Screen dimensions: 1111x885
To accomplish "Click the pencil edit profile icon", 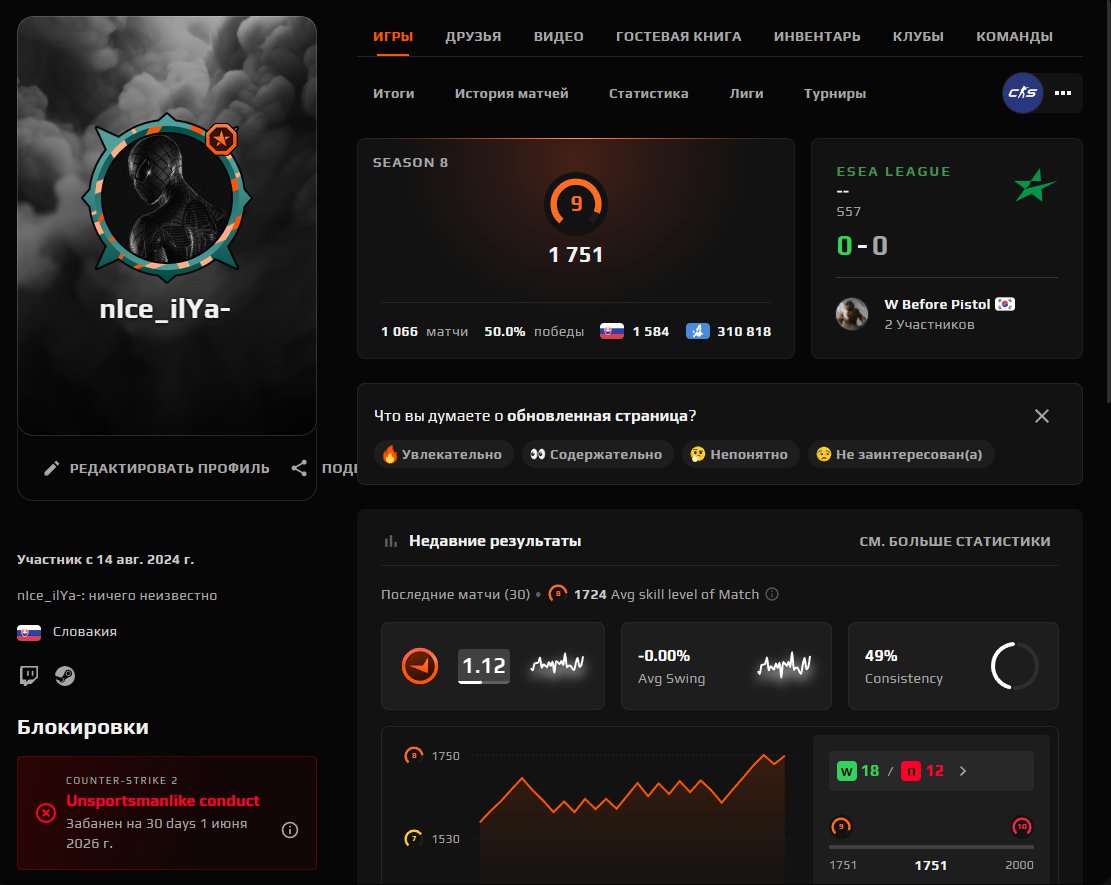I will (52, 468).
